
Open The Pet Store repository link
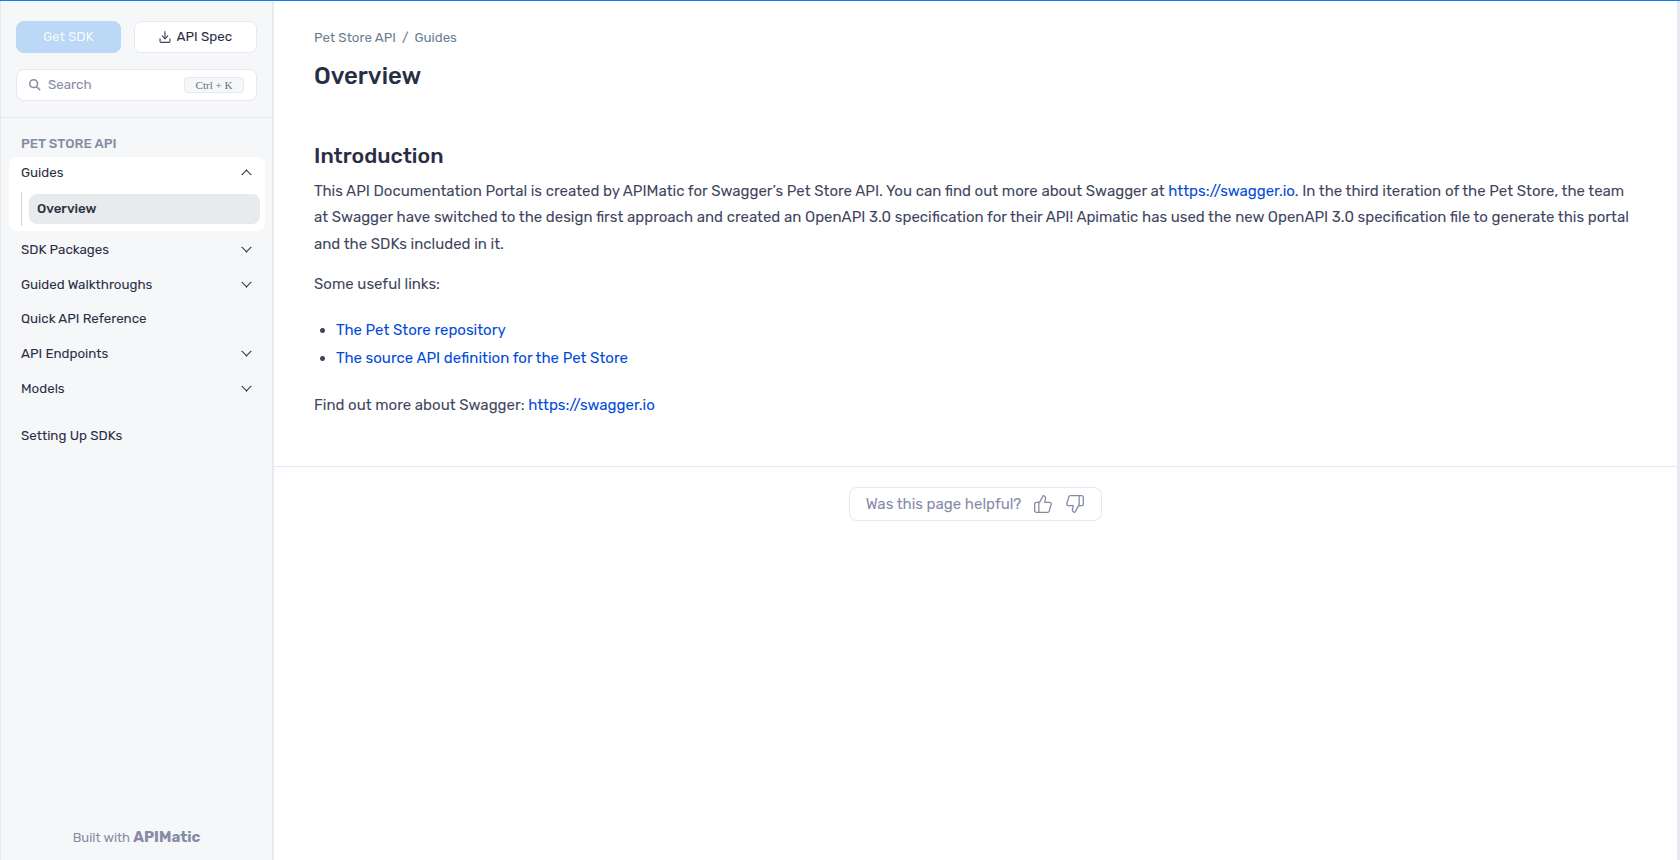pyautogui.click(x=420, y=330)
